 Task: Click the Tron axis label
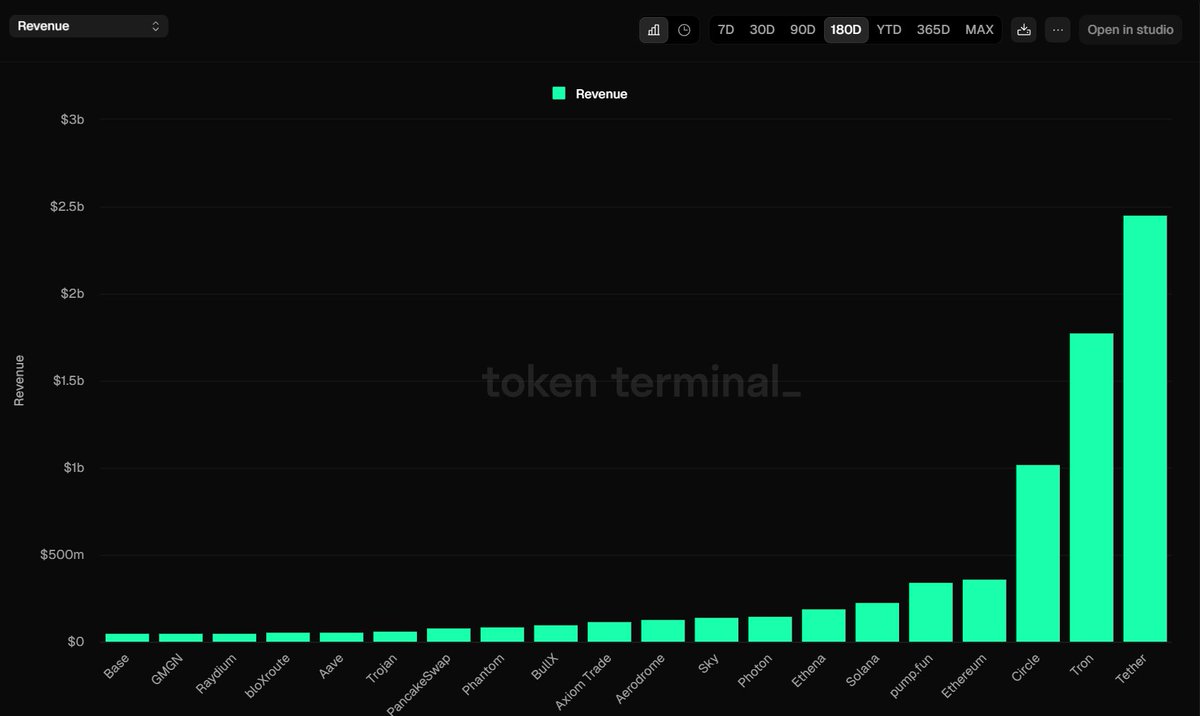(x=1082, y=663)
